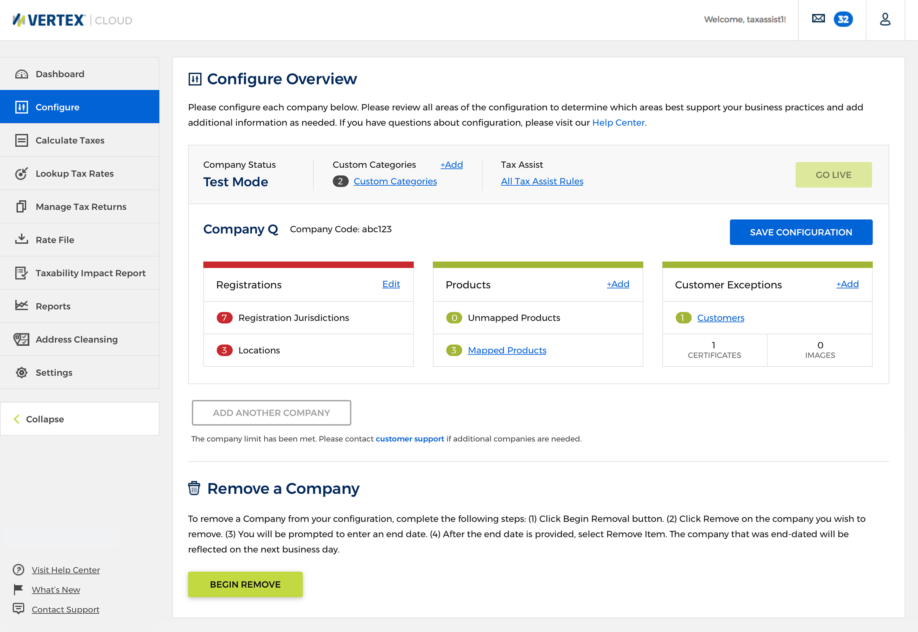Go to Address Cleansing
918x632 pixels.
[x=80, y=339]
